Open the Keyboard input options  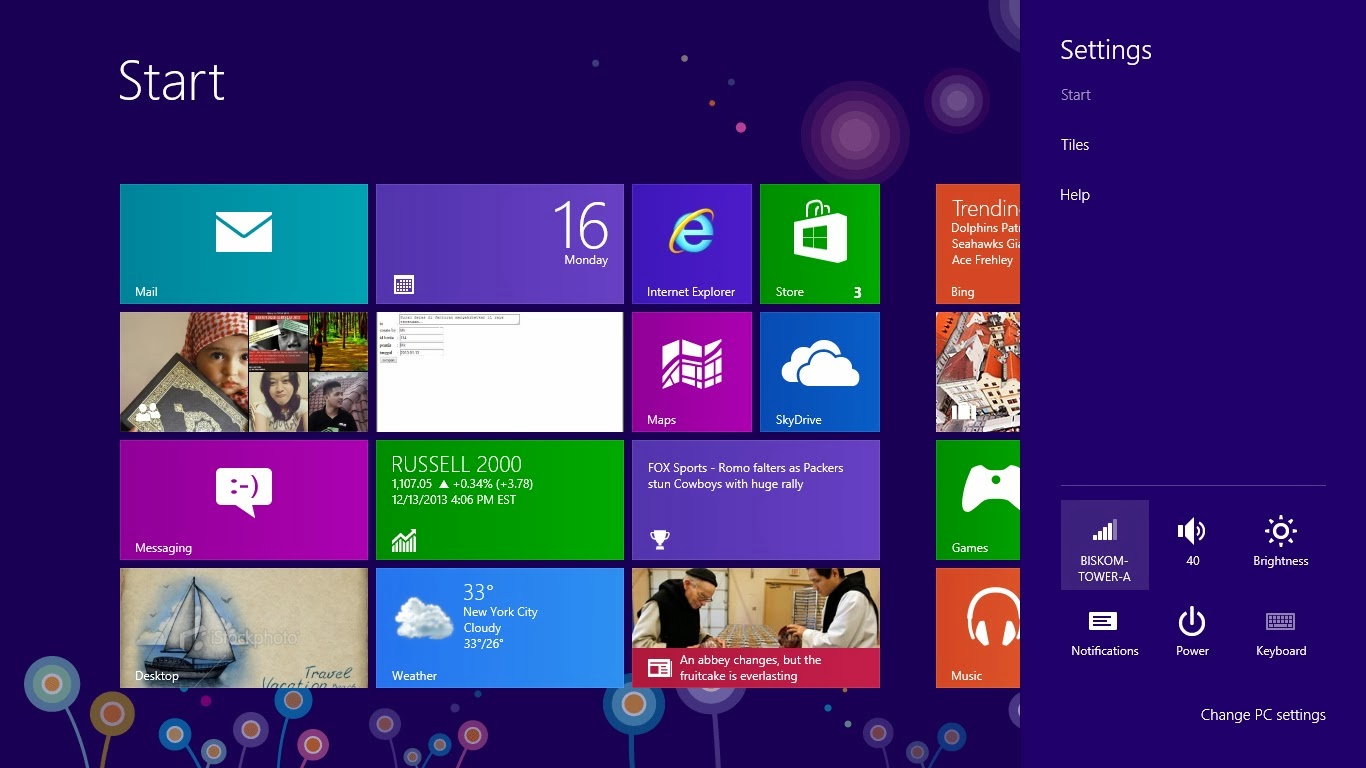[x=1281, y=634]
